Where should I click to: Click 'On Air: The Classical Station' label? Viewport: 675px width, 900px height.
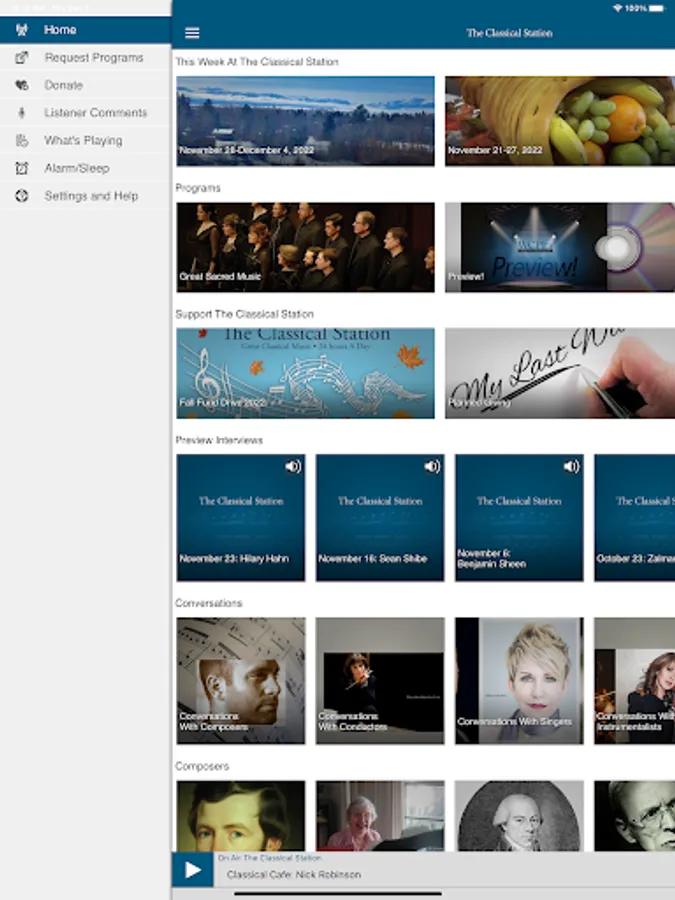point(270,858)
